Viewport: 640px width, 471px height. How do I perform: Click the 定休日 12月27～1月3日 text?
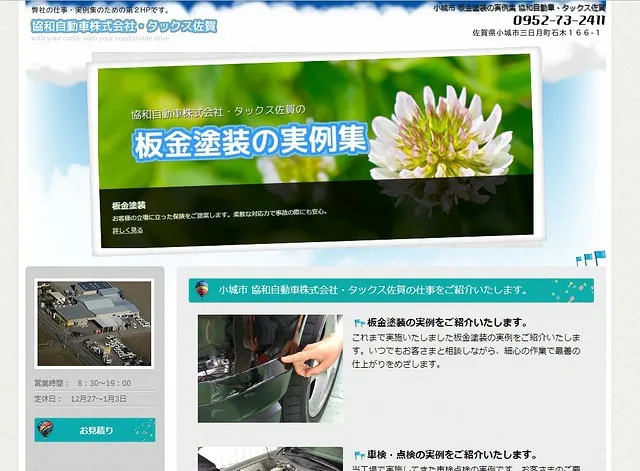pyautogui.click(x=80, y=399)
